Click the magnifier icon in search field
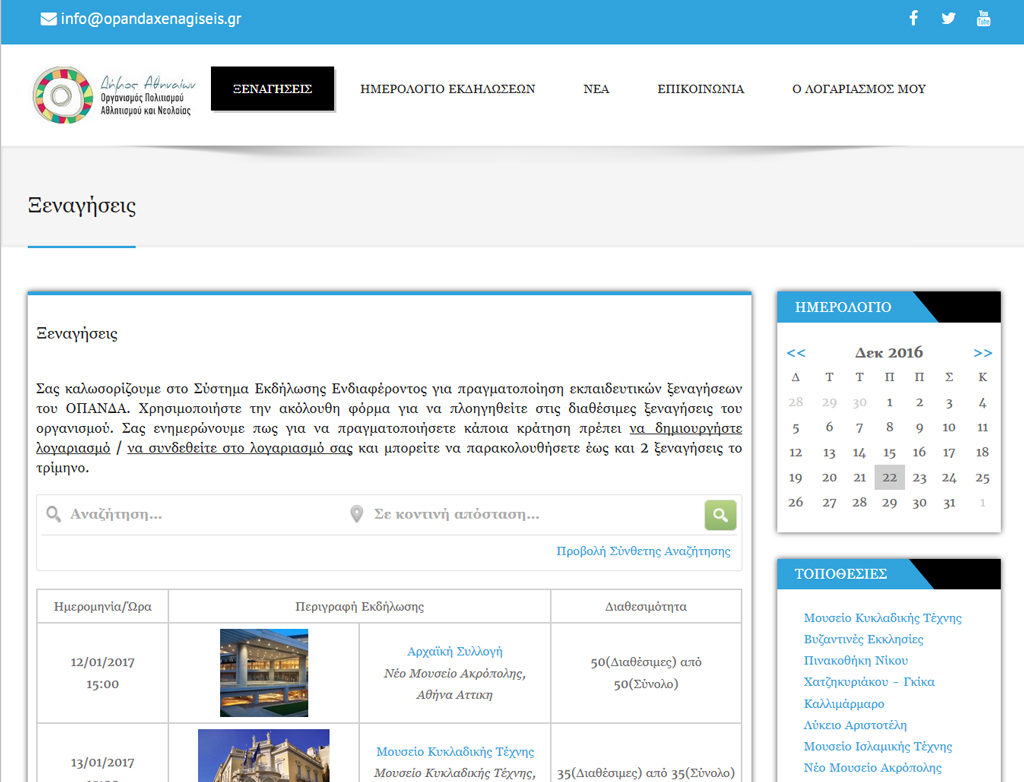 (x=53, y=515)
